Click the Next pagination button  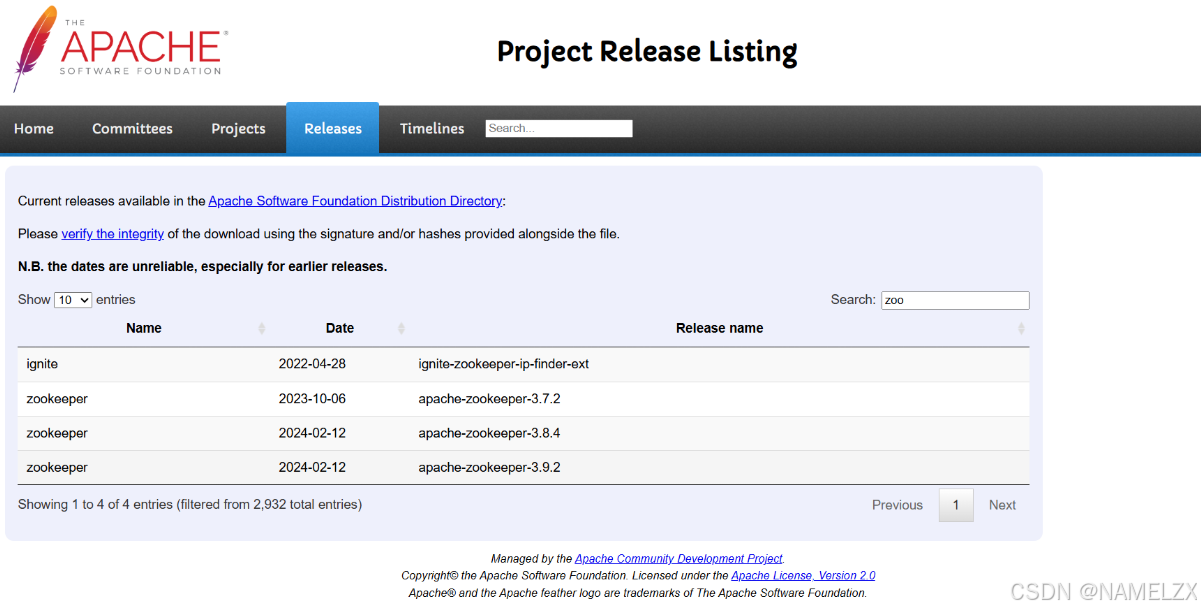pos(1002,505)
